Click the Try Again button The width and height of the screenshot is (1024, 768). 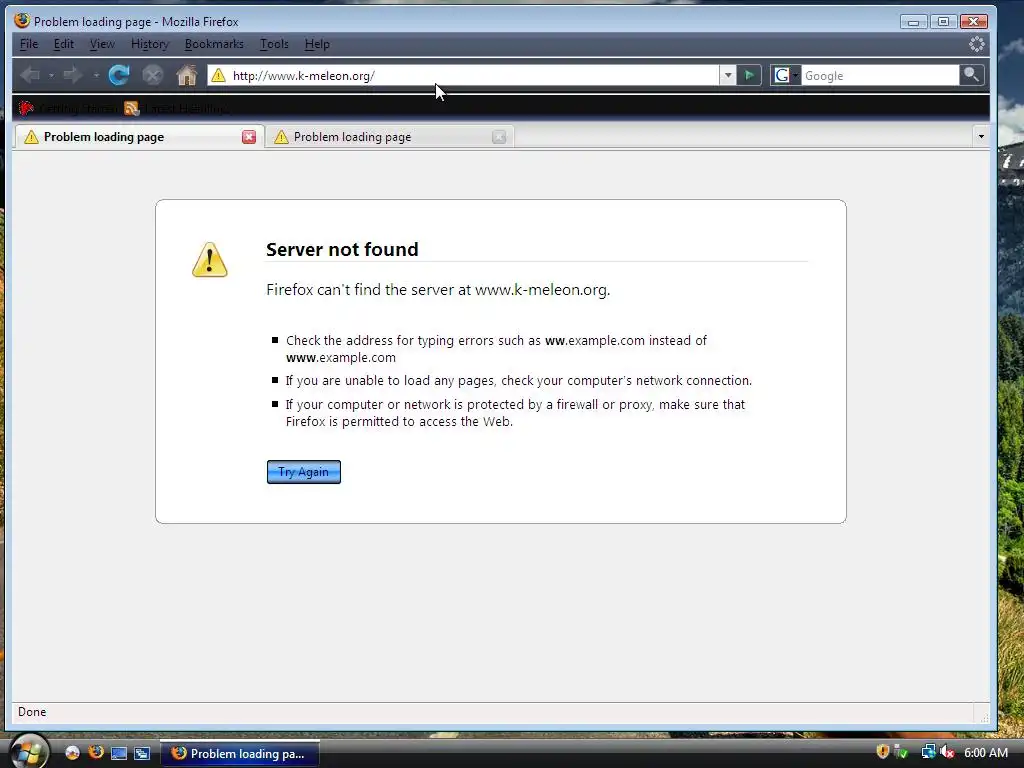click(304, 472)
